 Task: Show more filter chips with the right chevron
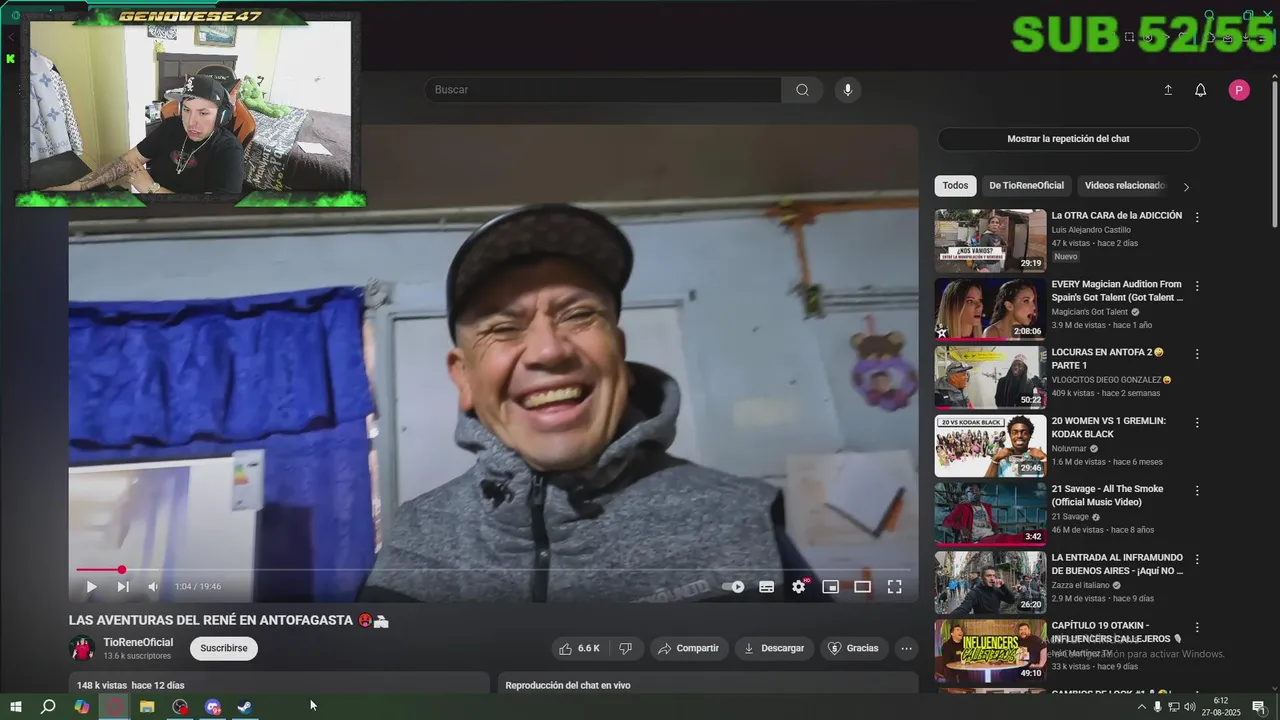1186,186
